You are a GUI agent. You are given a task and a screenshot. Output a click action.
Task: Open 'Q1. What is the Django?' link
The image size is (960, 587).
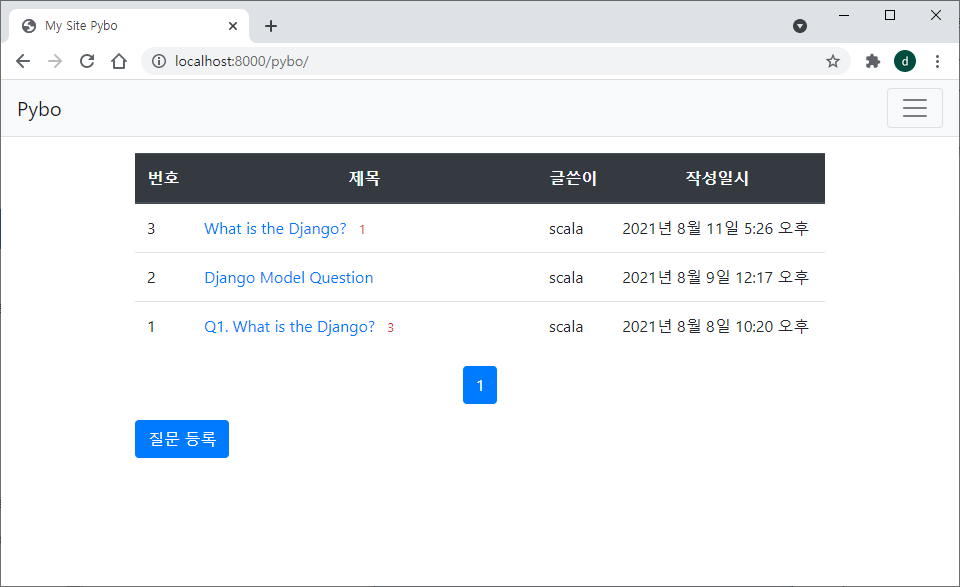tap(289, 326)
